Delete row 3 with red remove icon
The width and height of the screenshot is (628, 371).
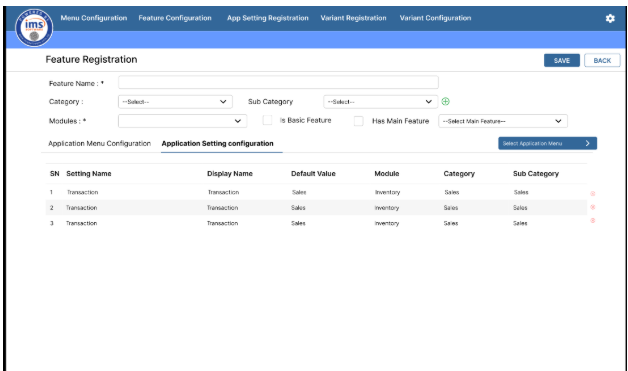[x=593, y=220]
